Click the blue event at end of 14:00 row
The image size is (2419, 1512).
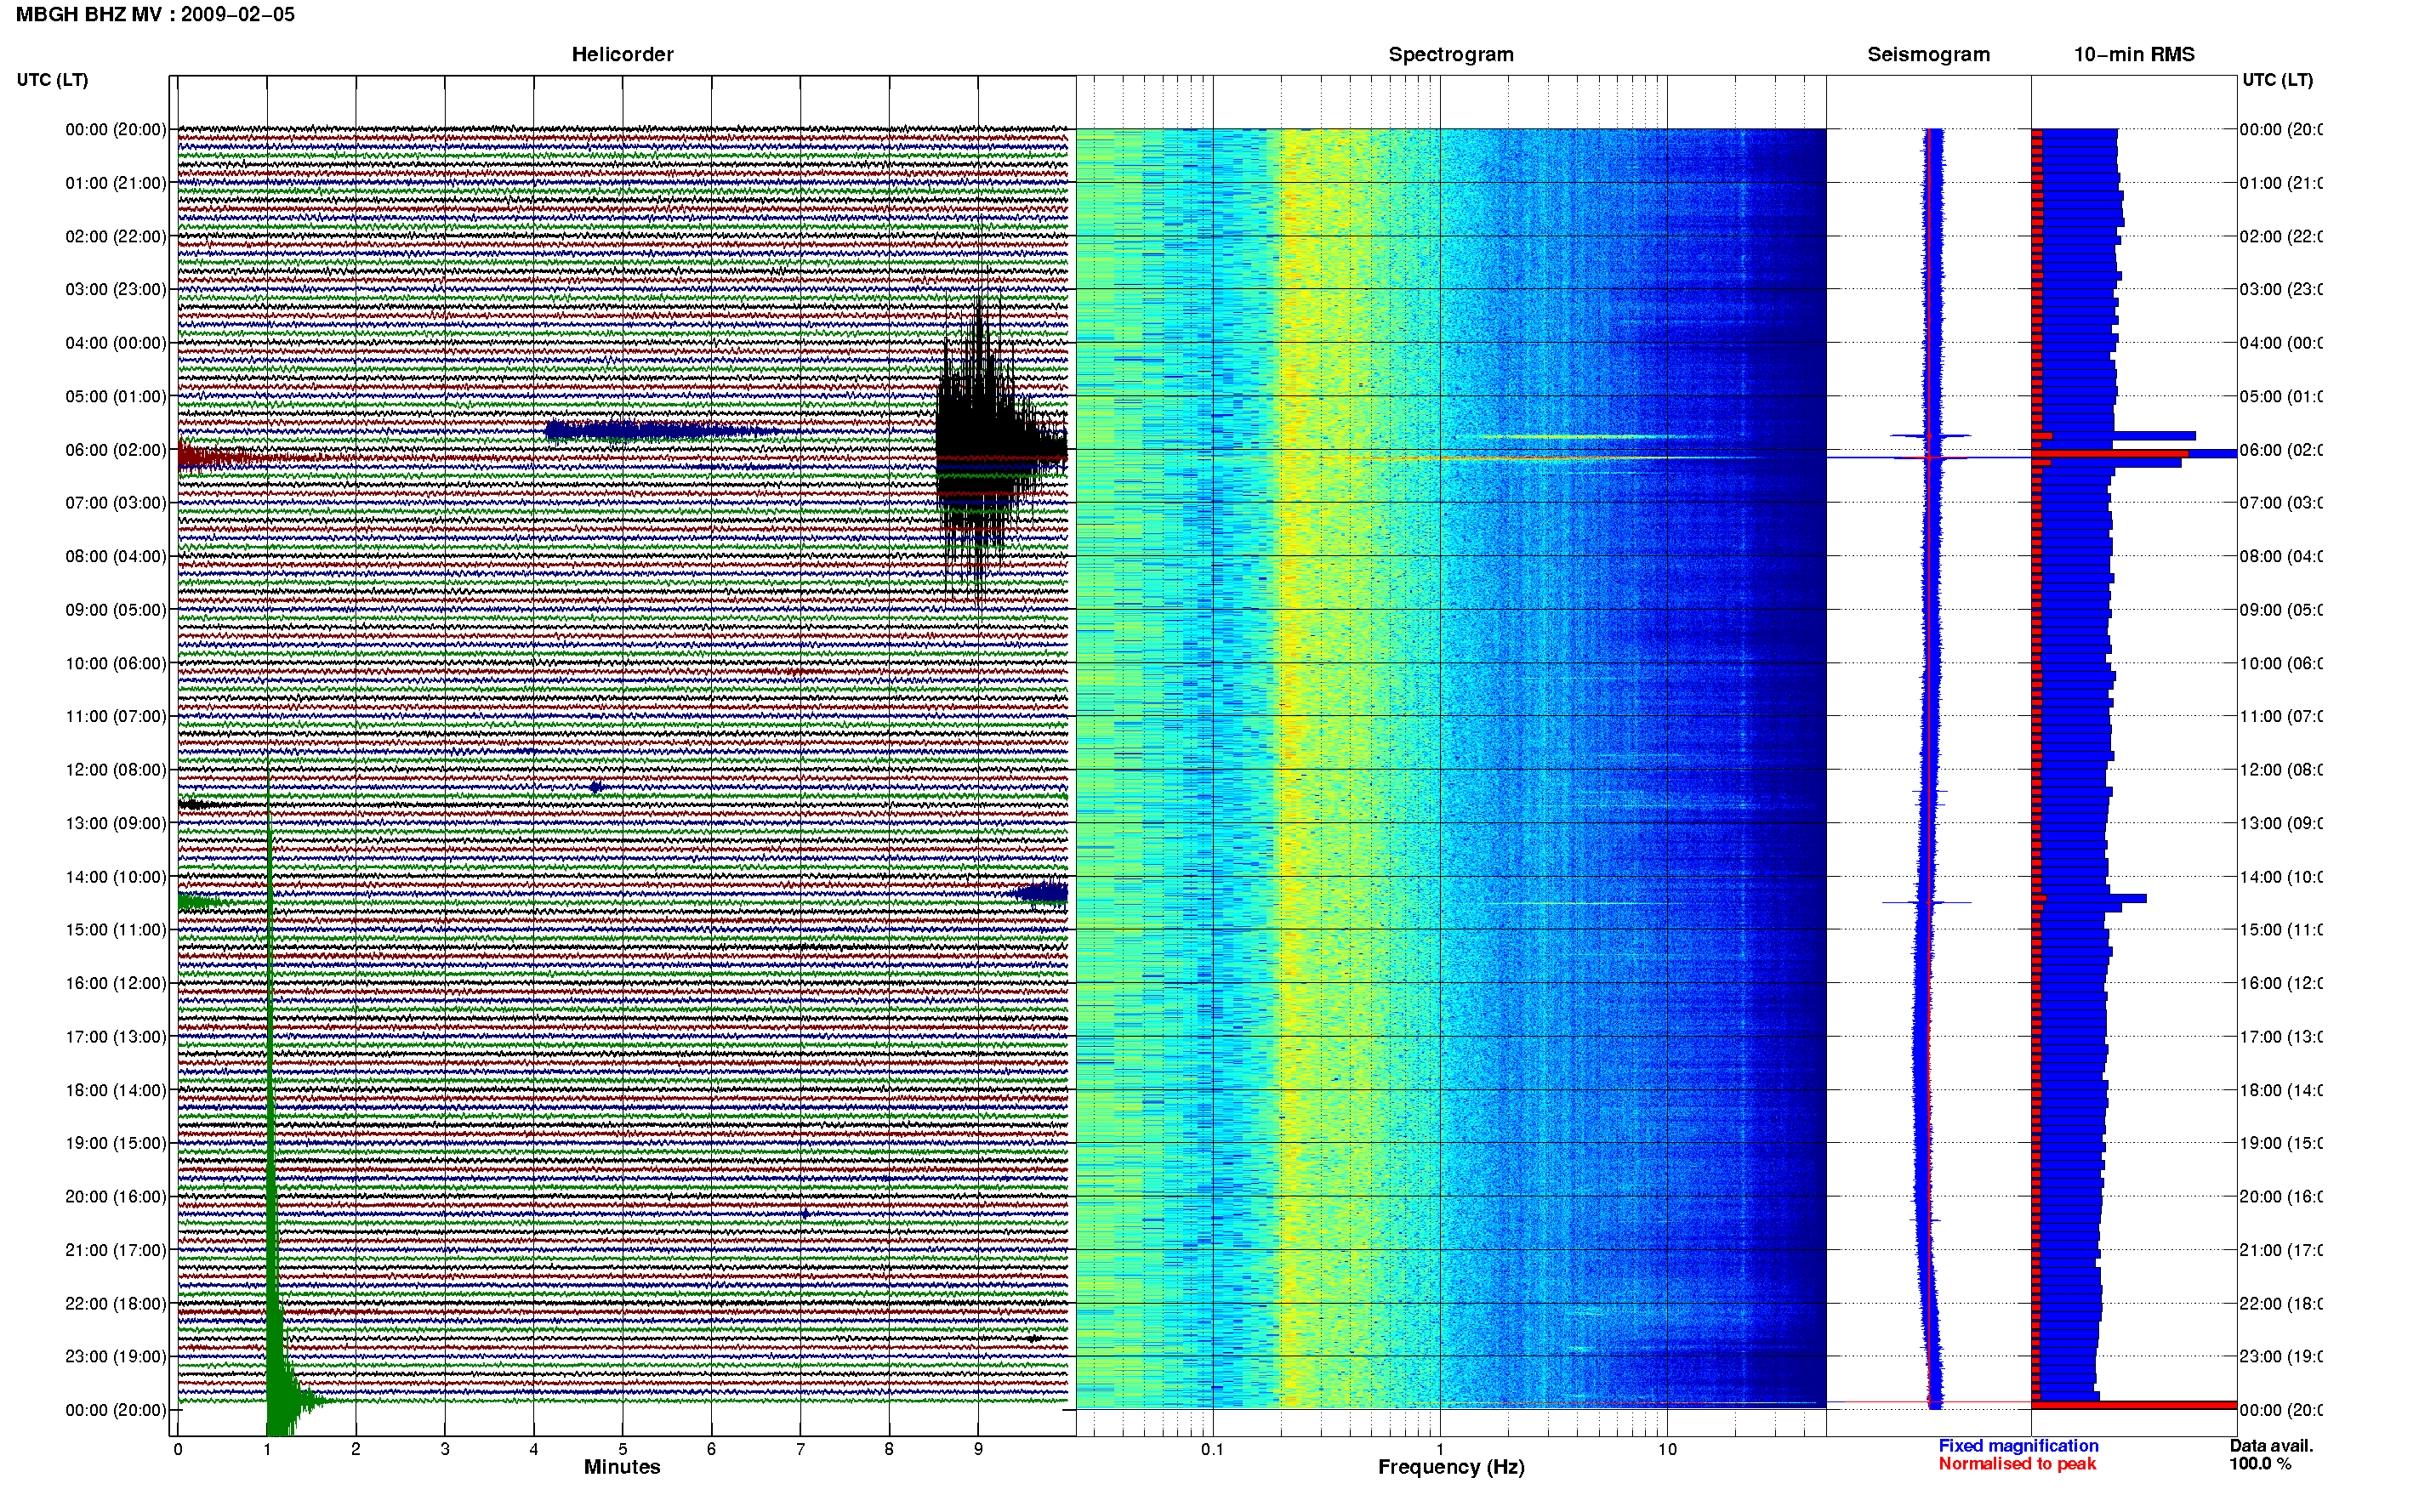pos(1040,893)
